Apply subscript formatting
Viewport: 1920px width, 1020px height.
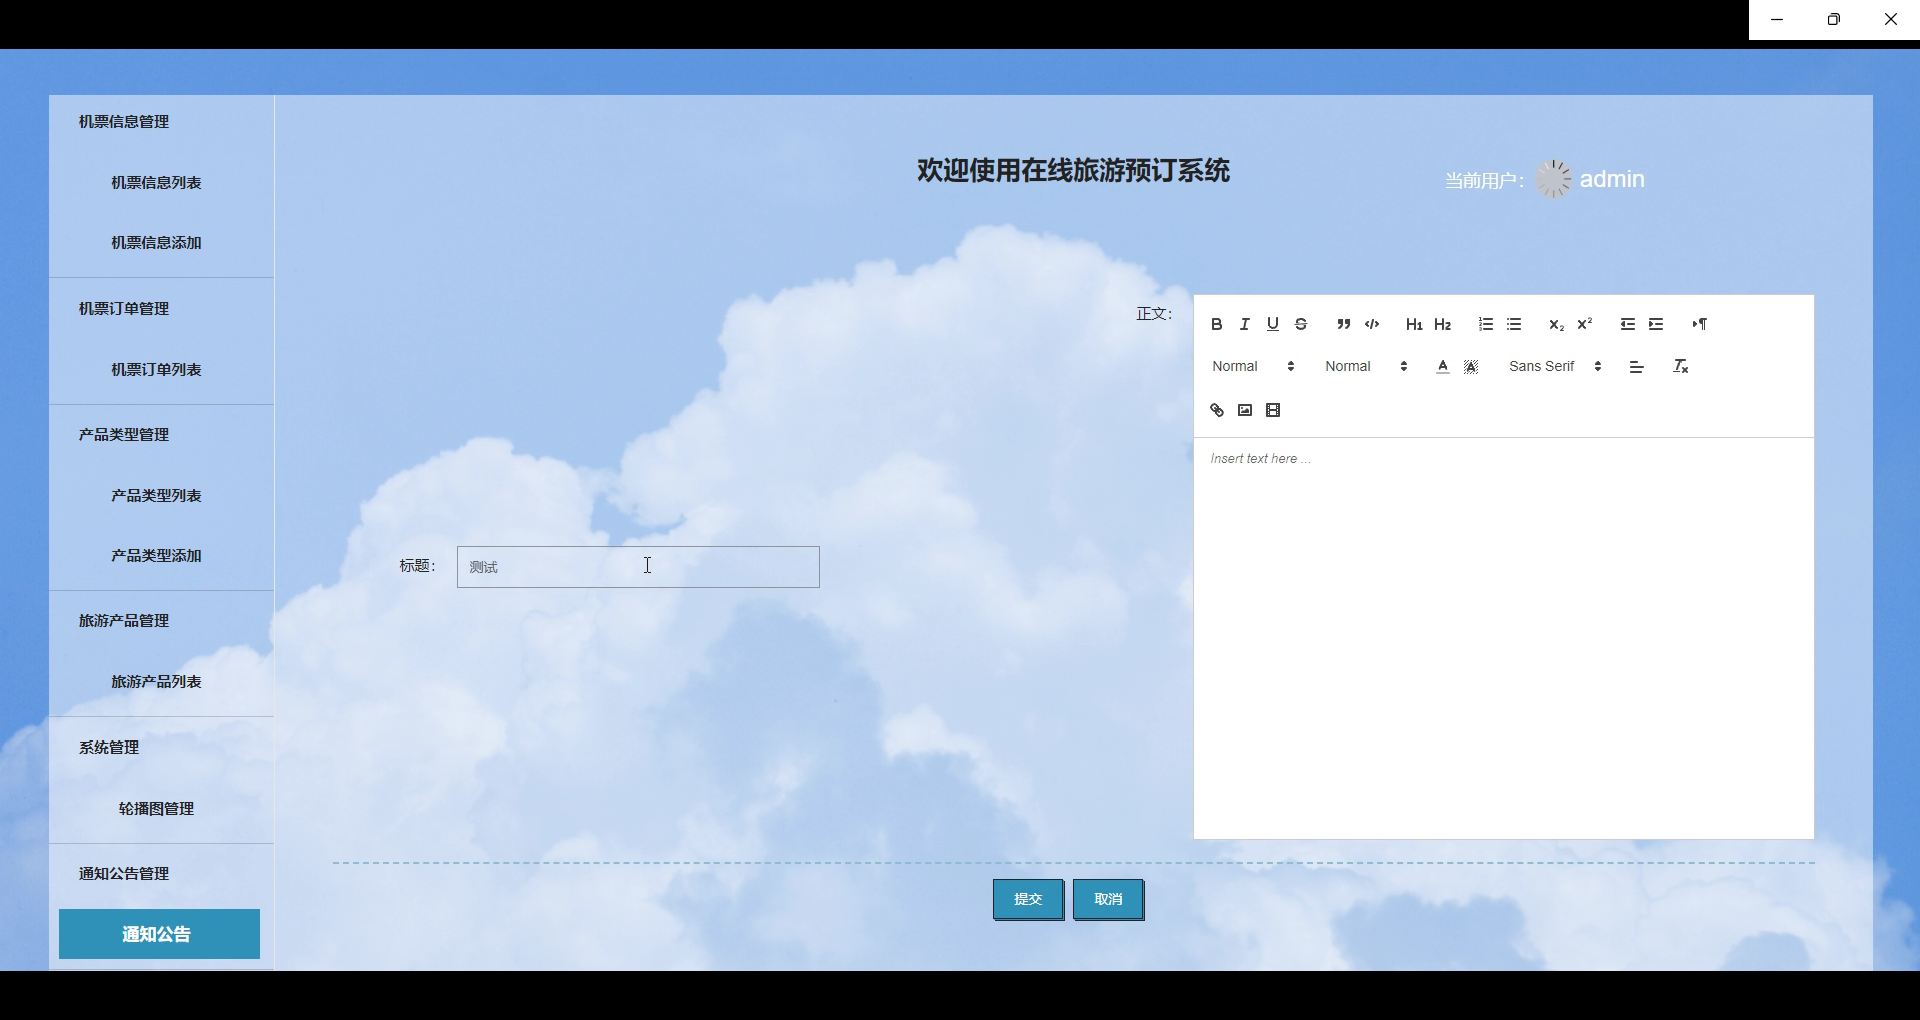click(1556, 324)
